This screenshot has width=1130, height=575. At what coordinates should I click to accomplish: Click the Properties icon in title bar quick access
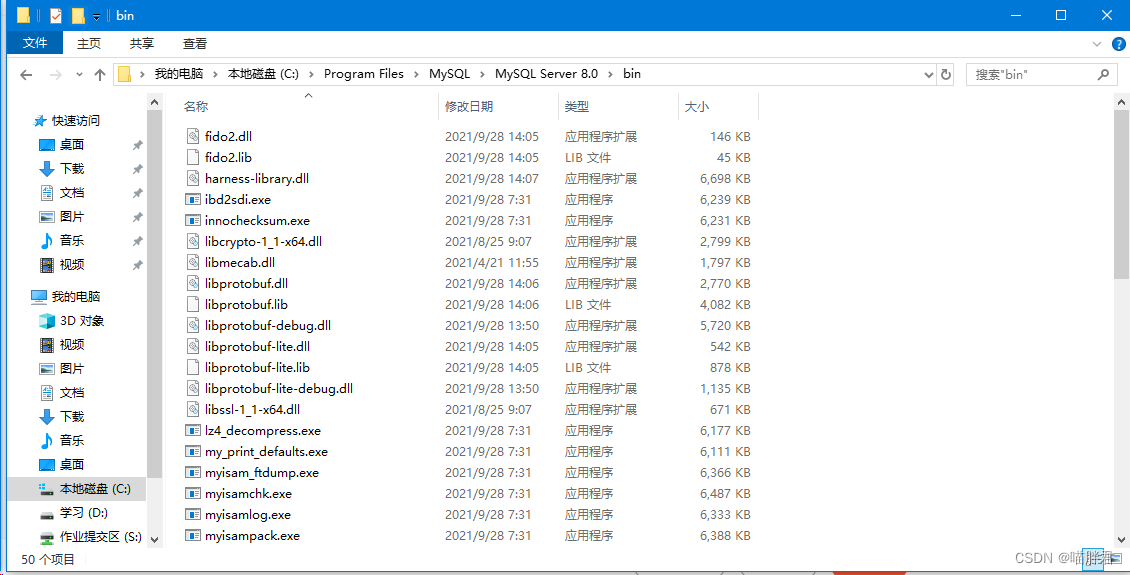point(55,15)
